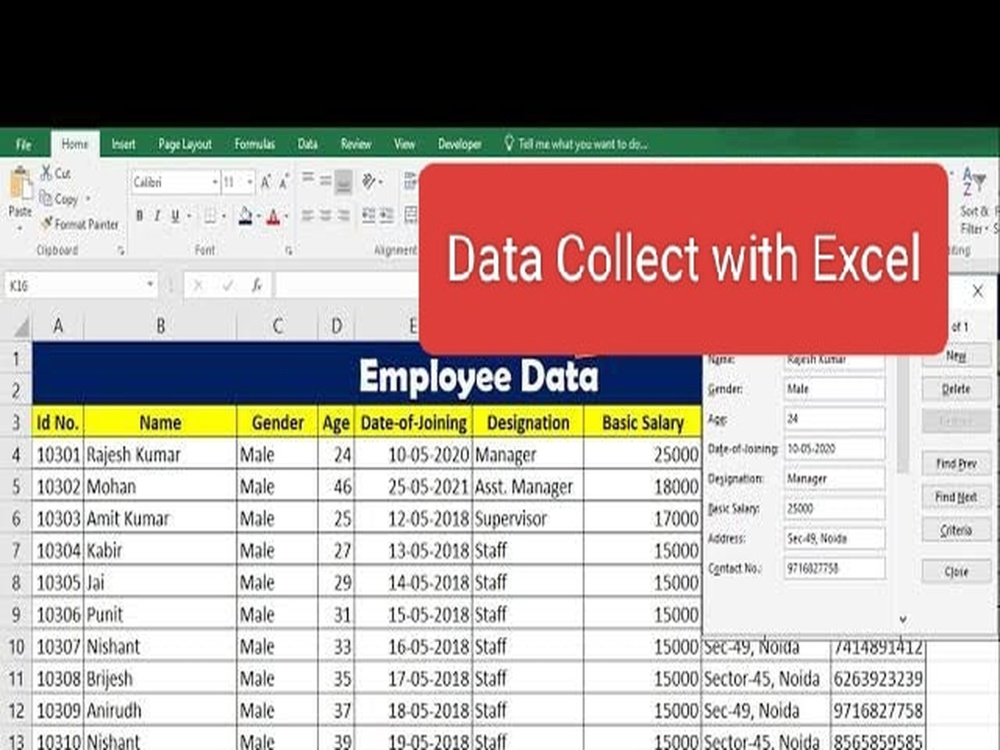Expand the Borders dropdown arrow

[224, 217]
